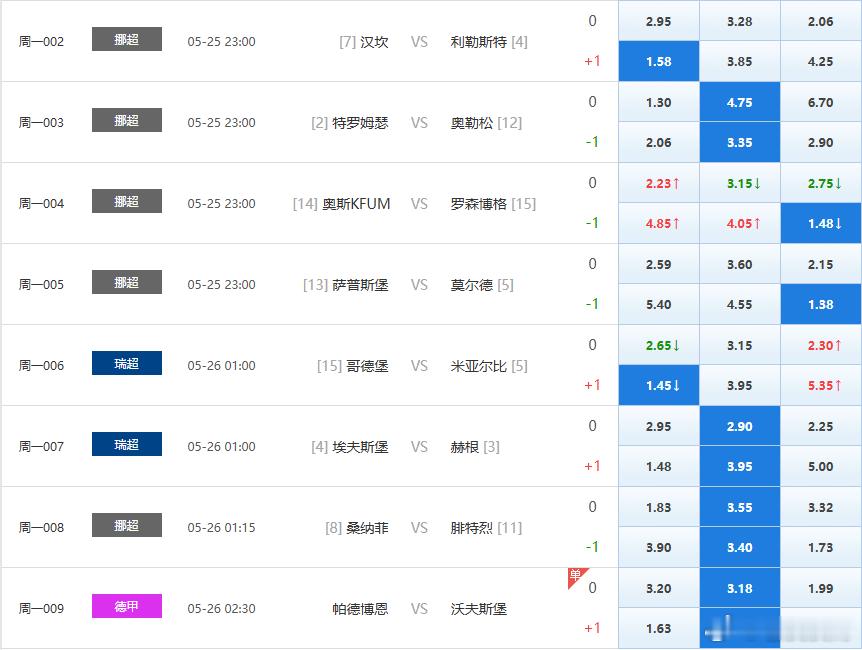Open team 赫根 page
This screenshot has height=650, width=862.
pos(465,447)
